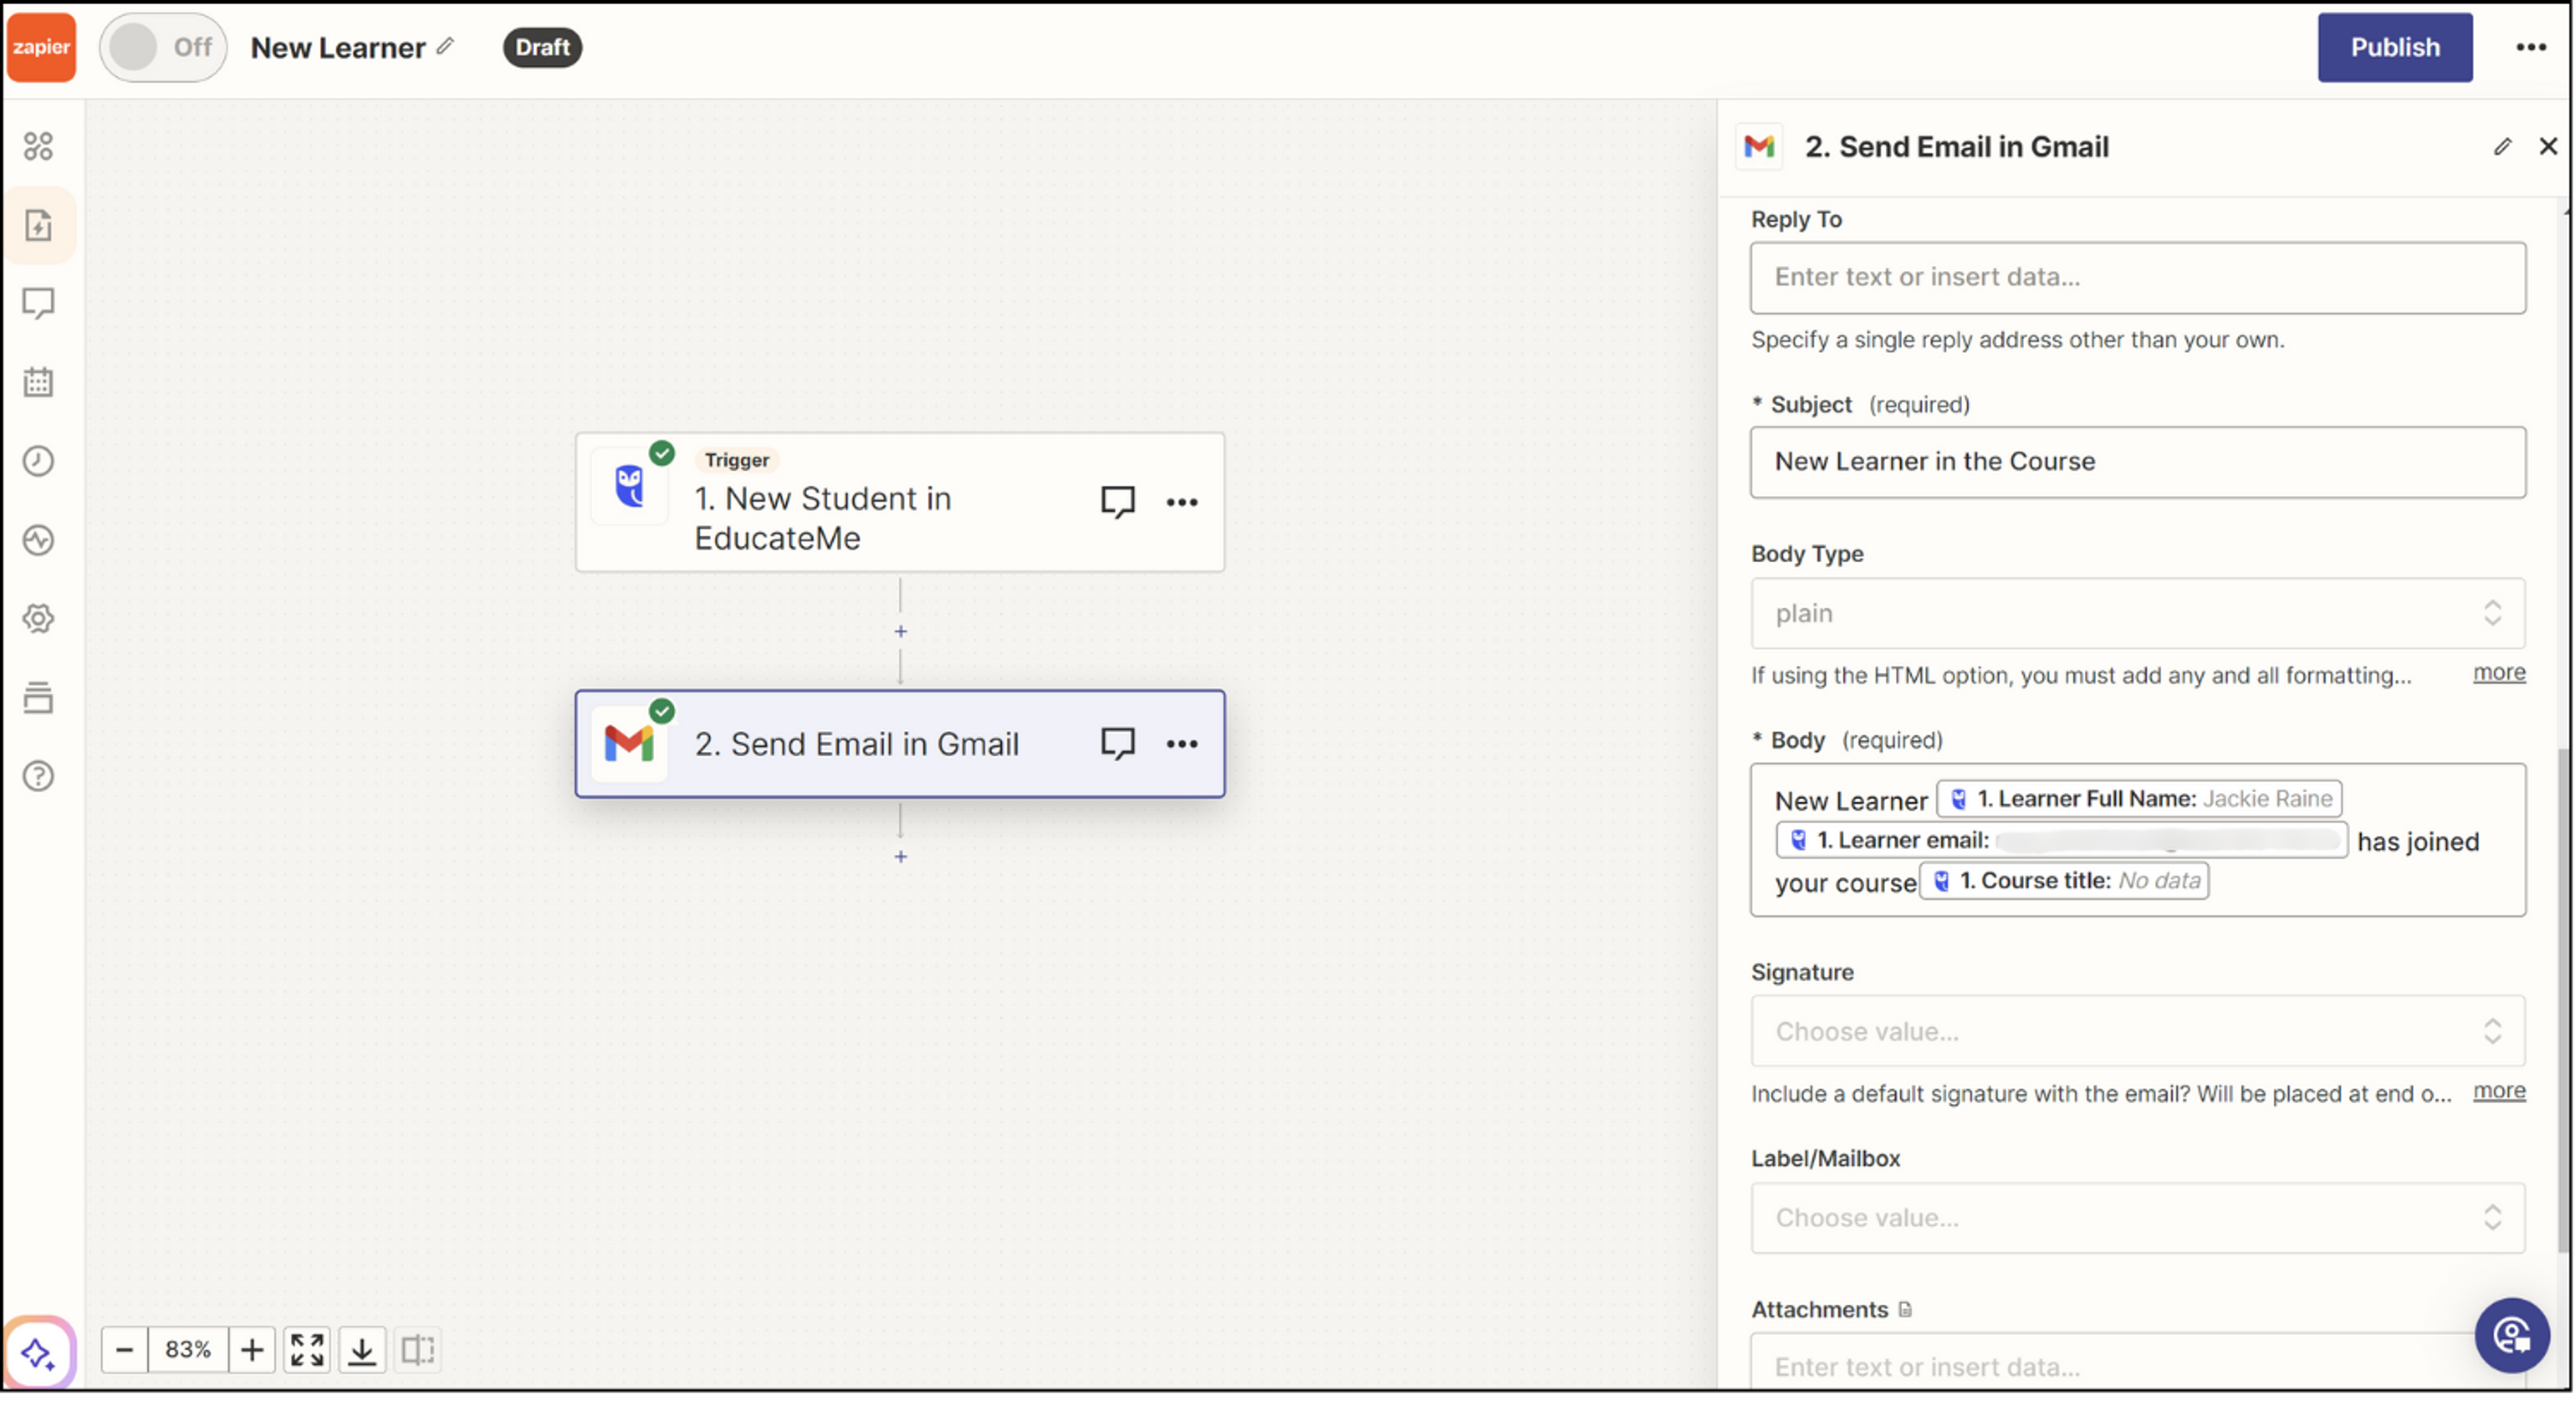Viewport: 2576px width, 1401px height.
Task: Open the Label/Mailbox dropdown
Action: pyautogui.click(x=2137, y=1217)
